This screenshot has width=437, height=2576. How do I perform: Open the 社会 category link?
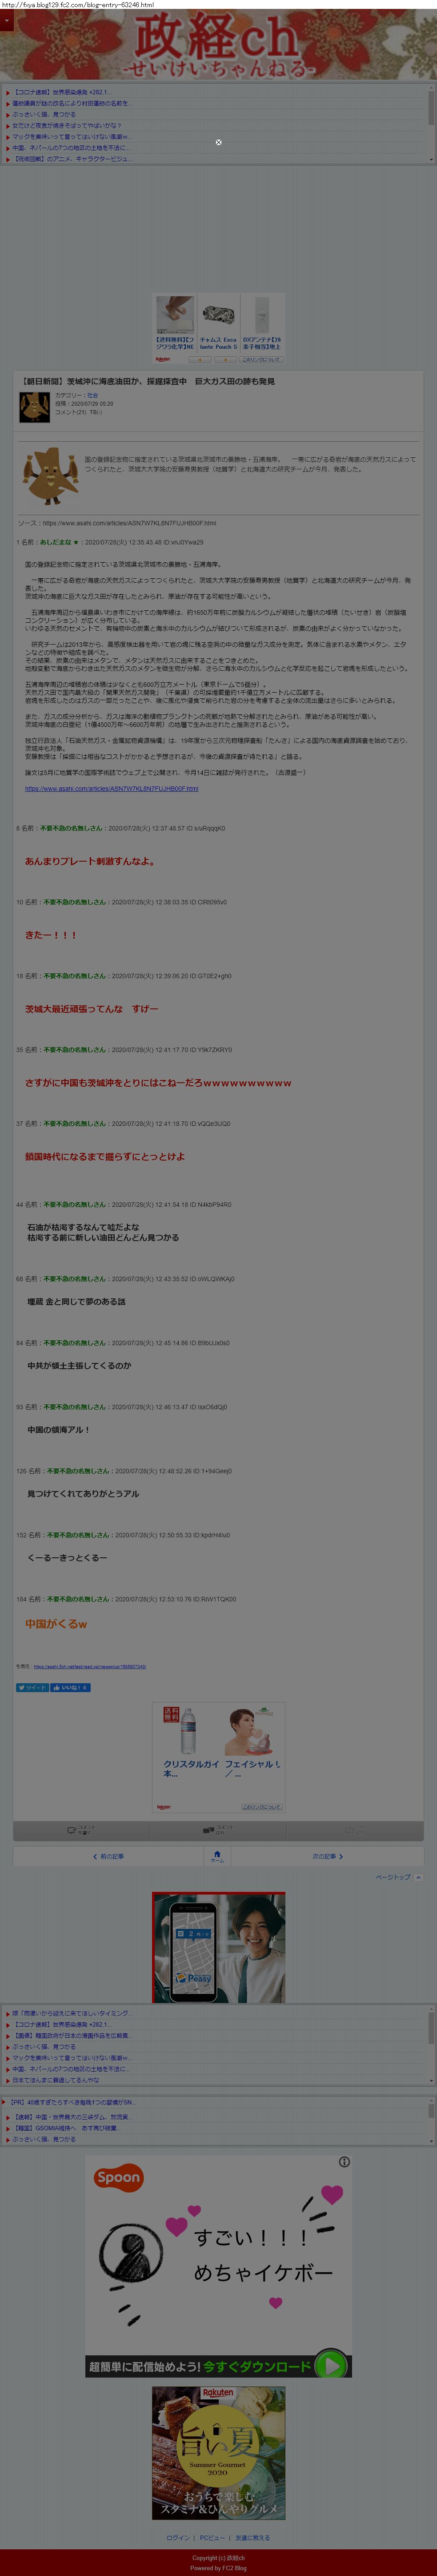click(x=92, y=395)
